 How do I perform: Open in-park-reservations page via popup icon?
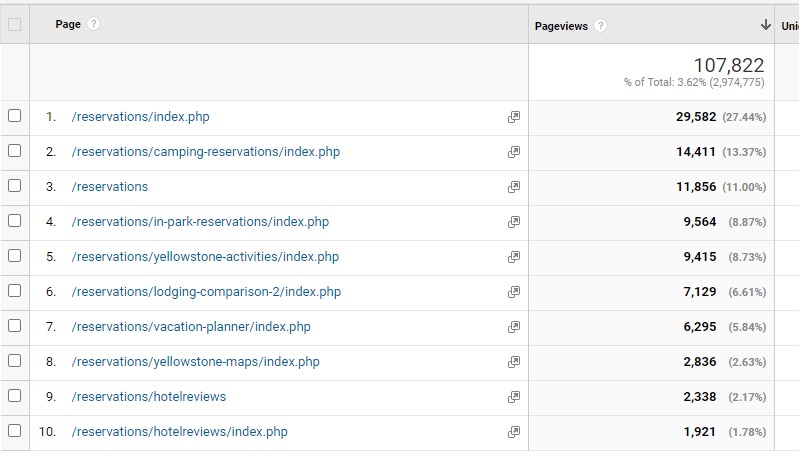click(x=514, y=222)
